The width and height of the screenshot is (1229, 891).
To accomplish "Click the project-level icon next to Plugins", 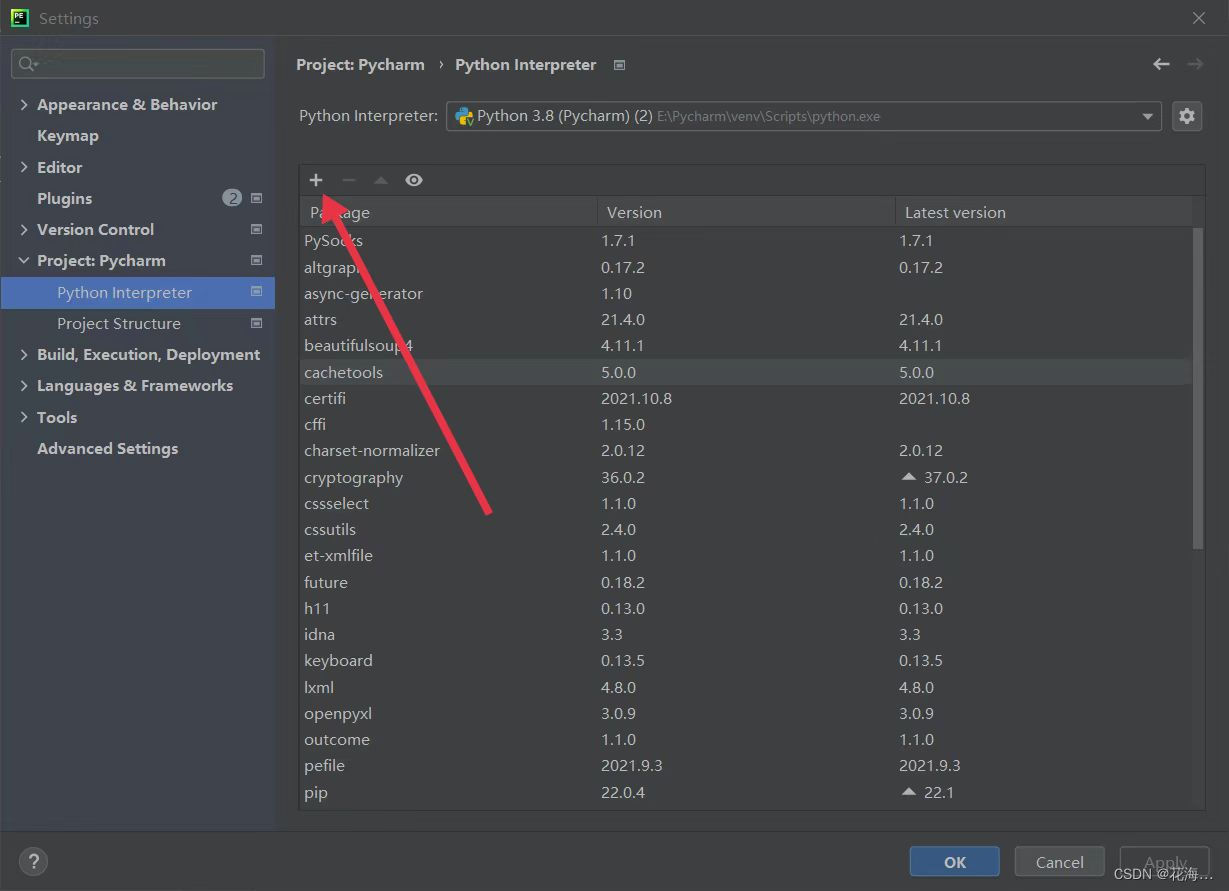I will pyautogui.click(x=256, y=198).
